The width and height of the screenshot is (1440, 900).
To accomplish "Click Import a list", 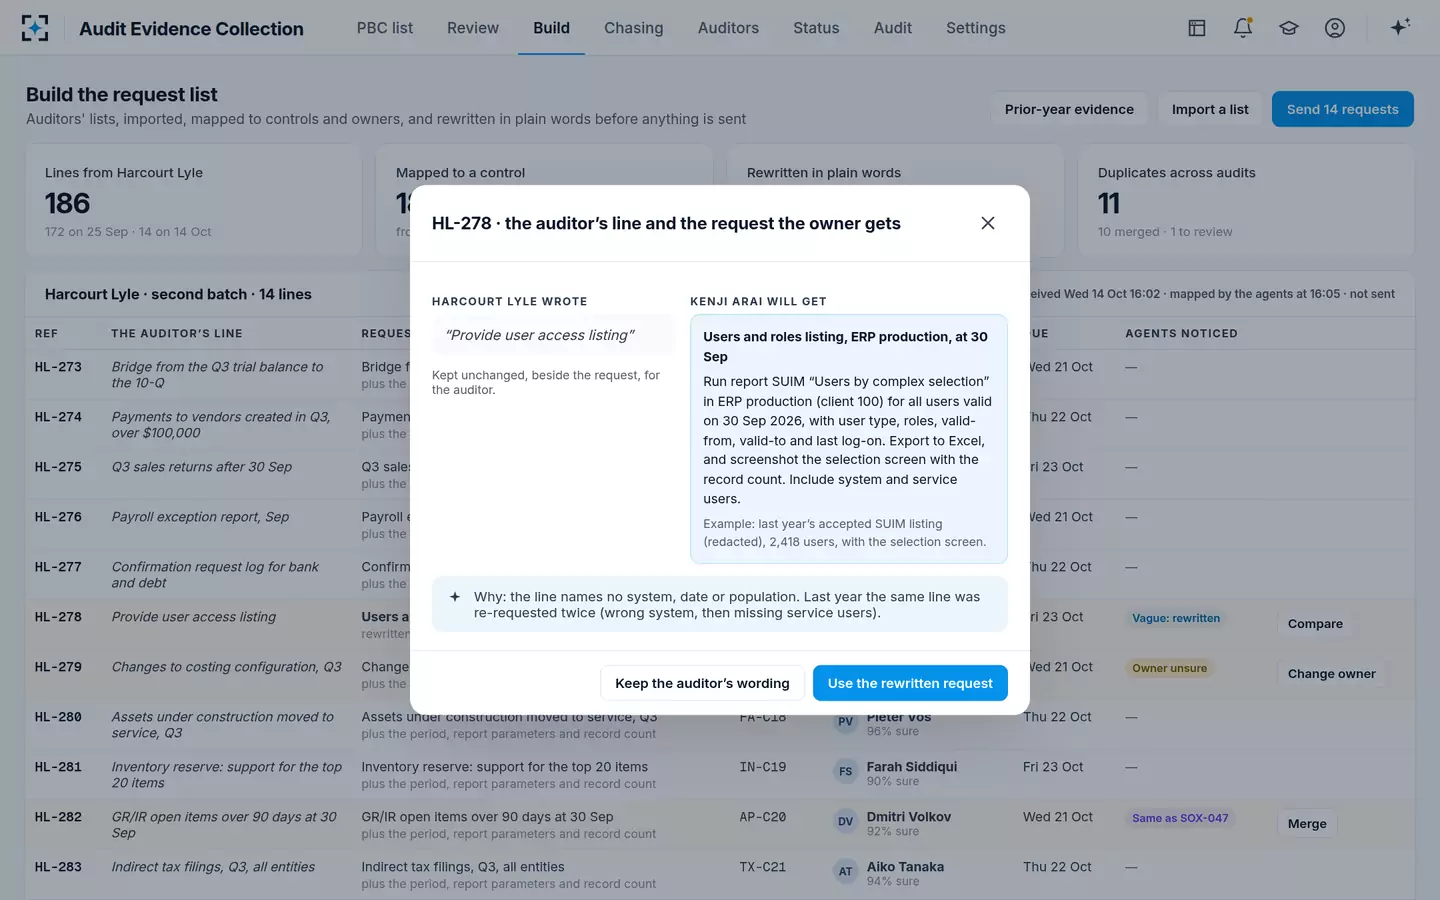I will click(1210, 109).
